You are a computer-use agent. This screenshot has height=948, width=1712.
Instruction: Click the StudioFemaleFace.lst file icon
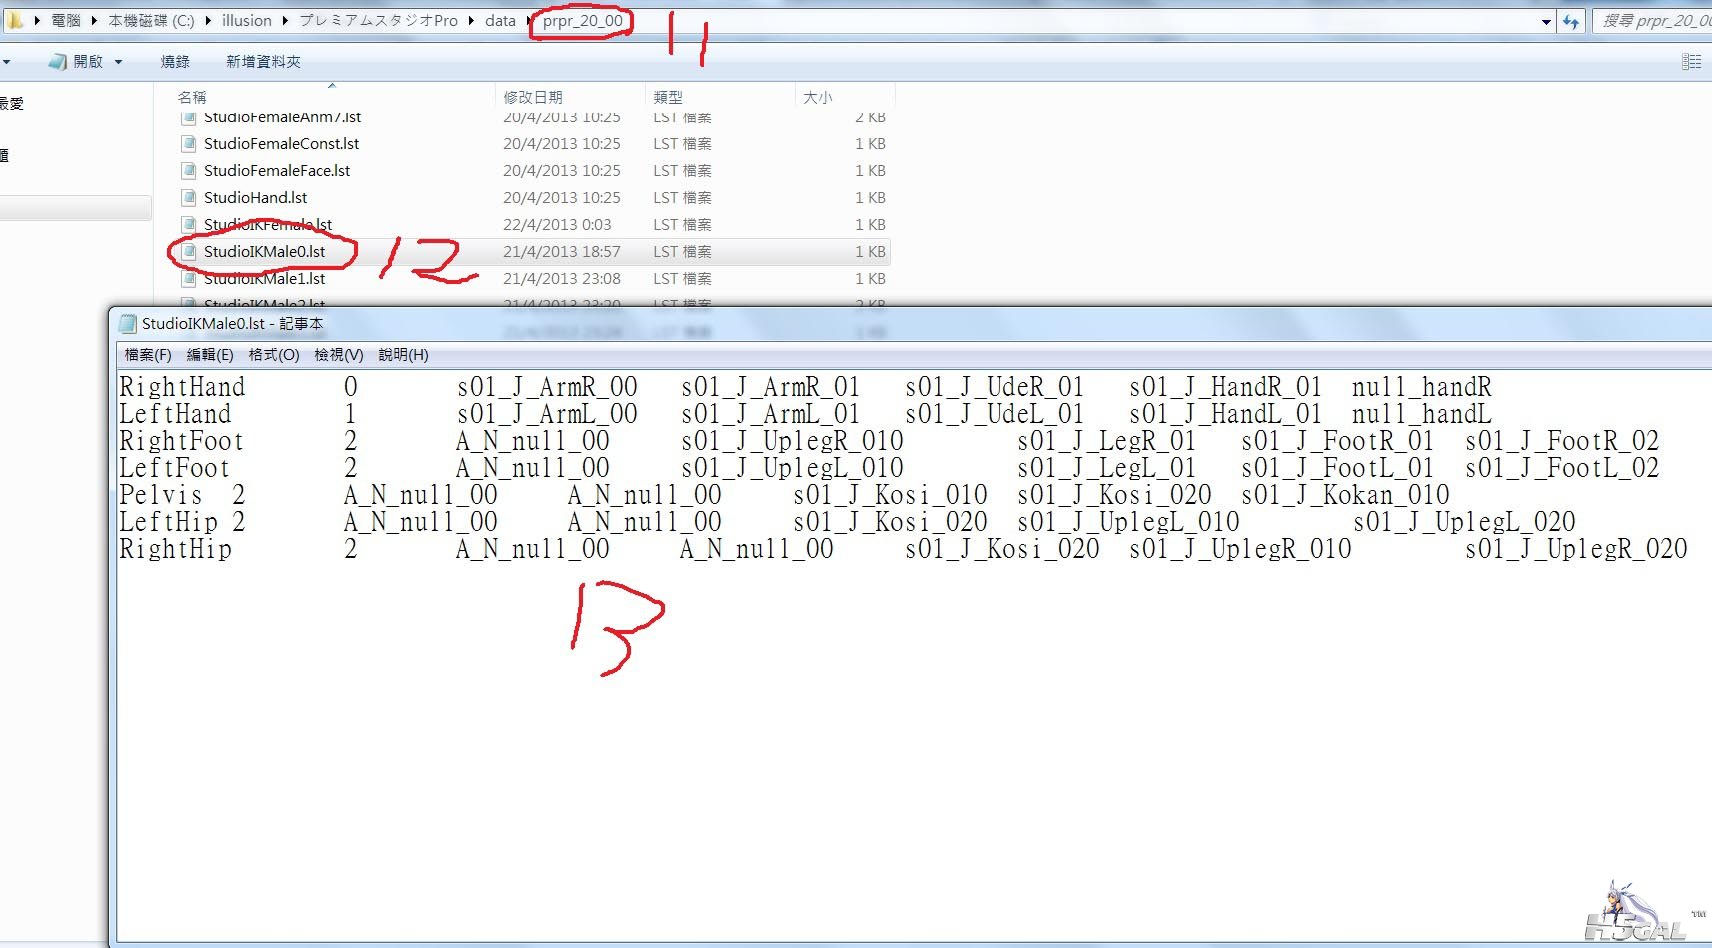pyautogui.click(x=188, y=171)
